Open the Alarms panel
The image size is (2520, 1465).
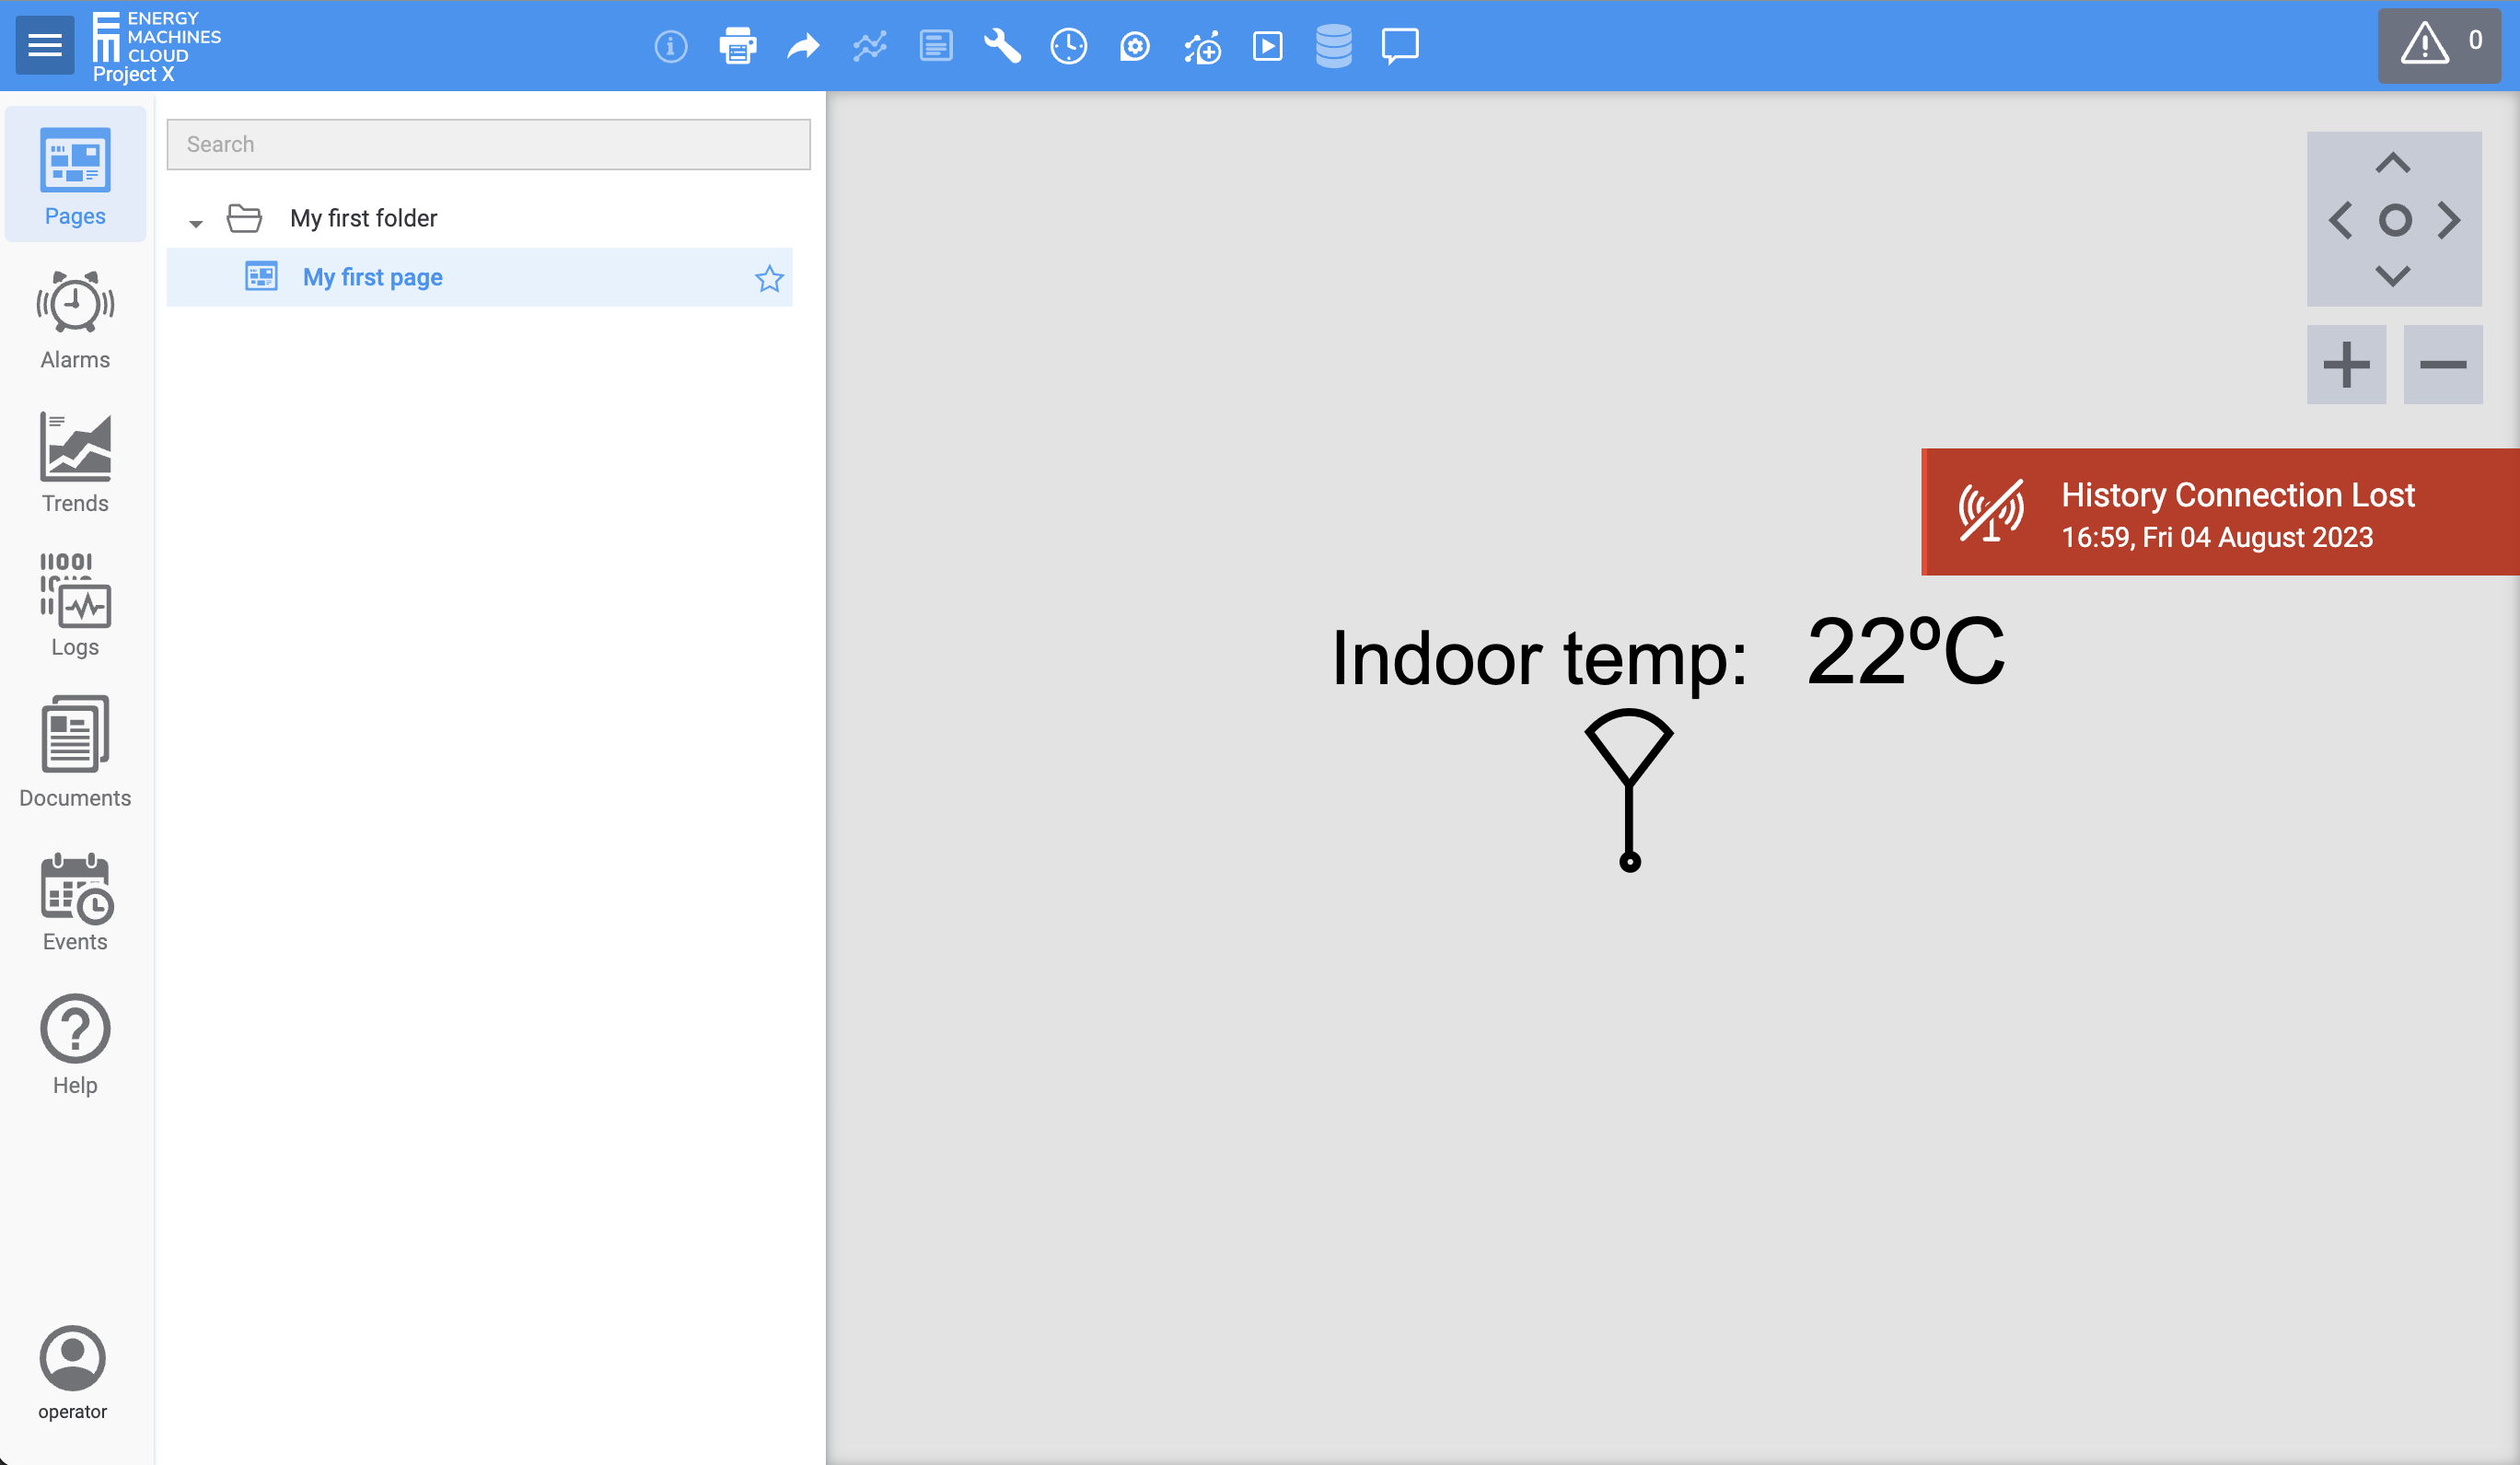(75, 322)
